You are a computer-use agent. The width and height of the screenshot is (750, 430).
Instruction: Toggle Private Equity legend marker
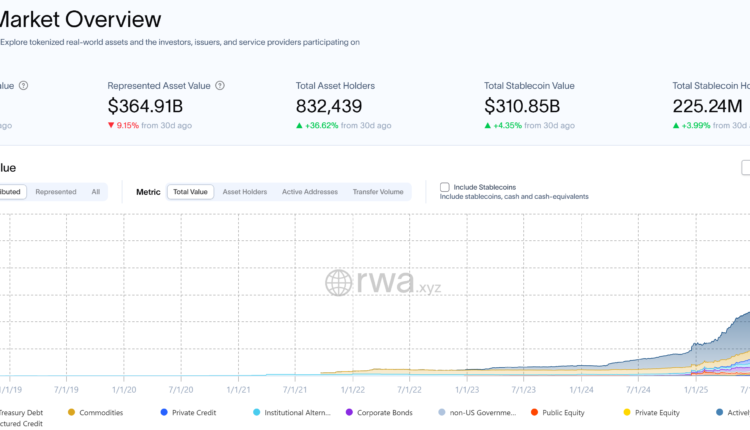[627, 411]
